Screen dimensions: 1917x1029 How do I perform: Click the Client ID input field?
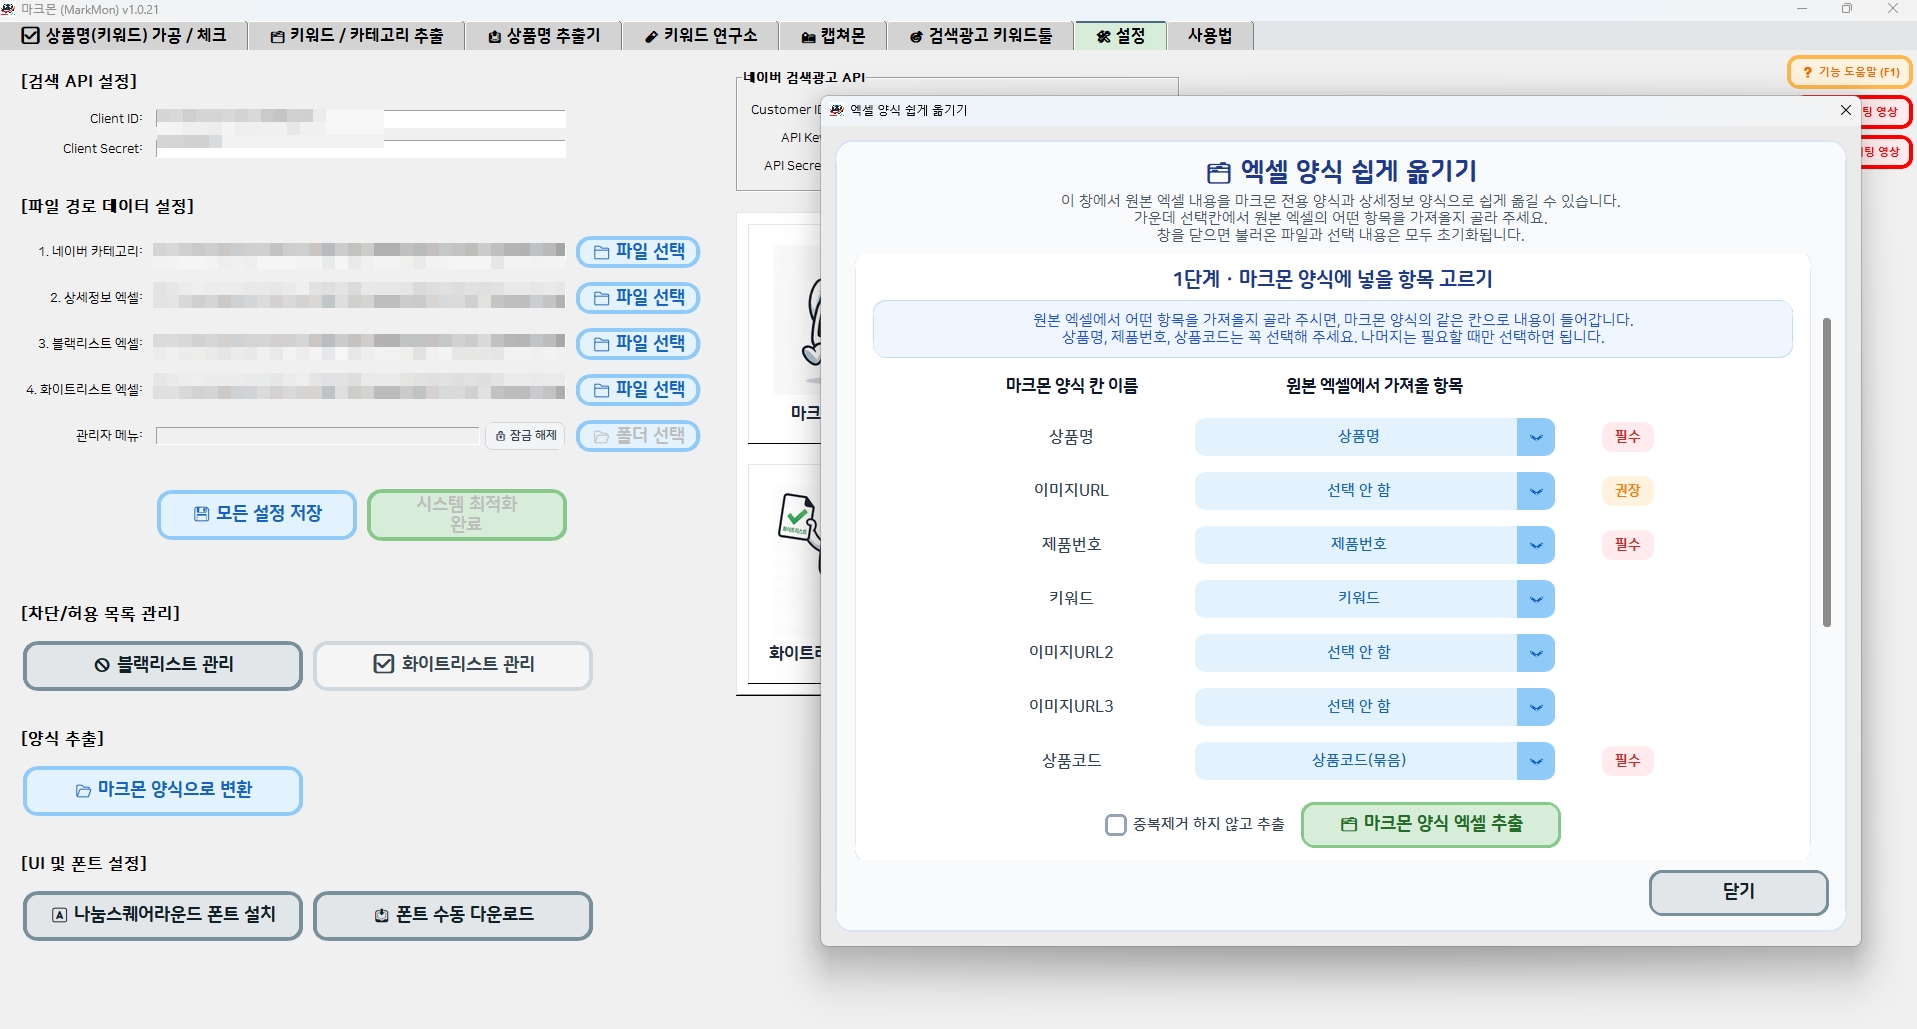(361, 118)
